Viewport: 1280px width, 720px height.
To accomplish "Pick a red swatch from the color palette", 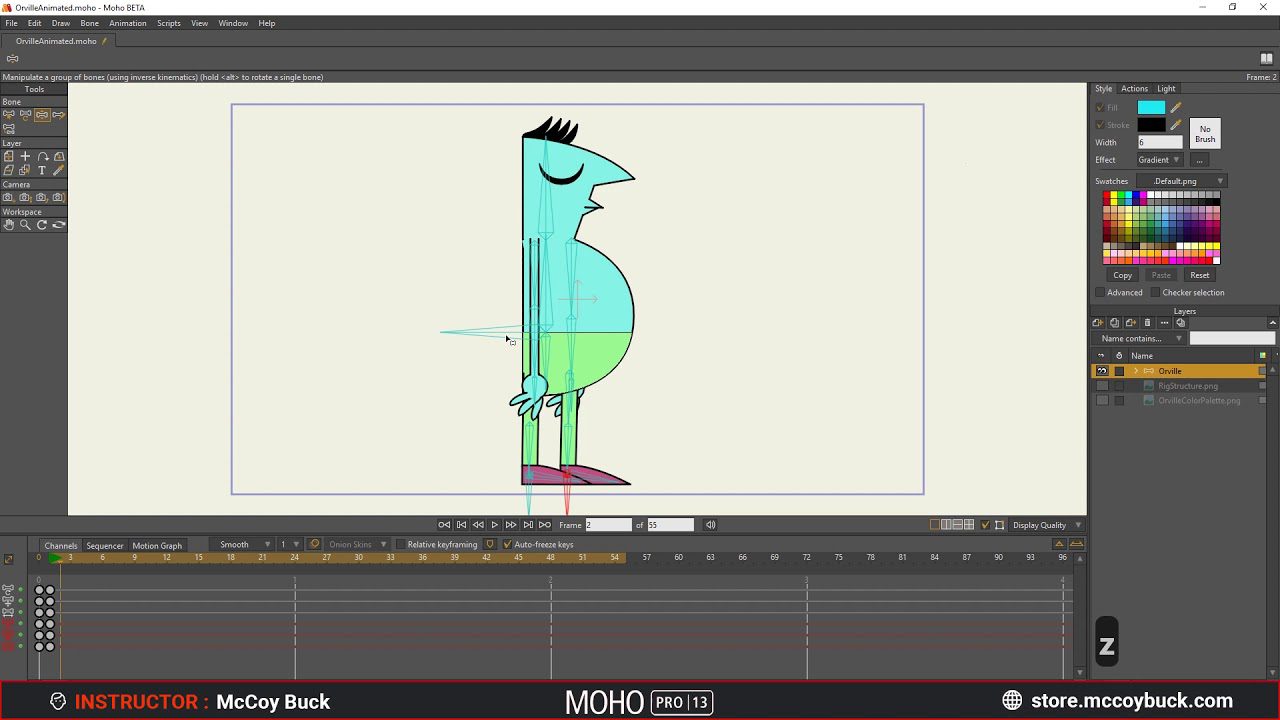I will click(1105, 195).
